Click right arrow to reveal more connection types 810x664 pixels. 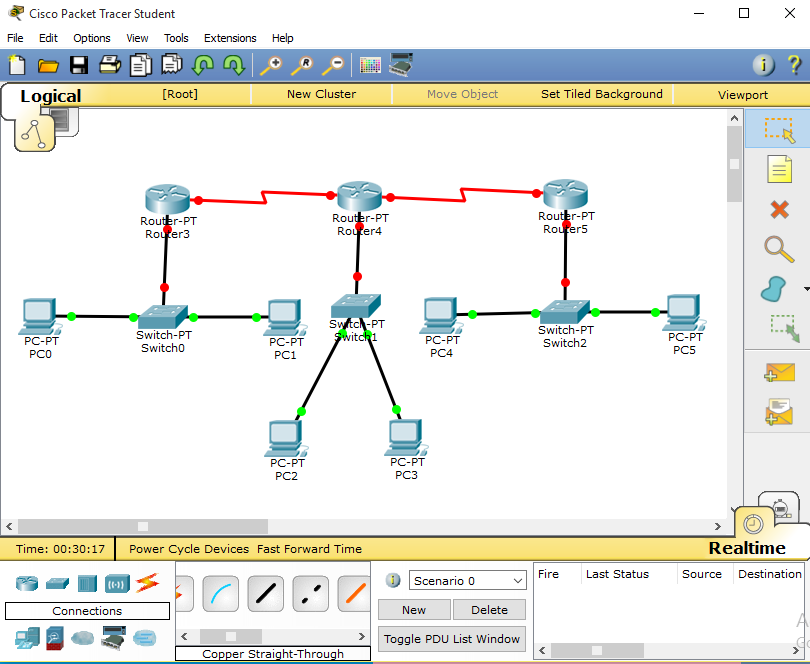point(362,637)
